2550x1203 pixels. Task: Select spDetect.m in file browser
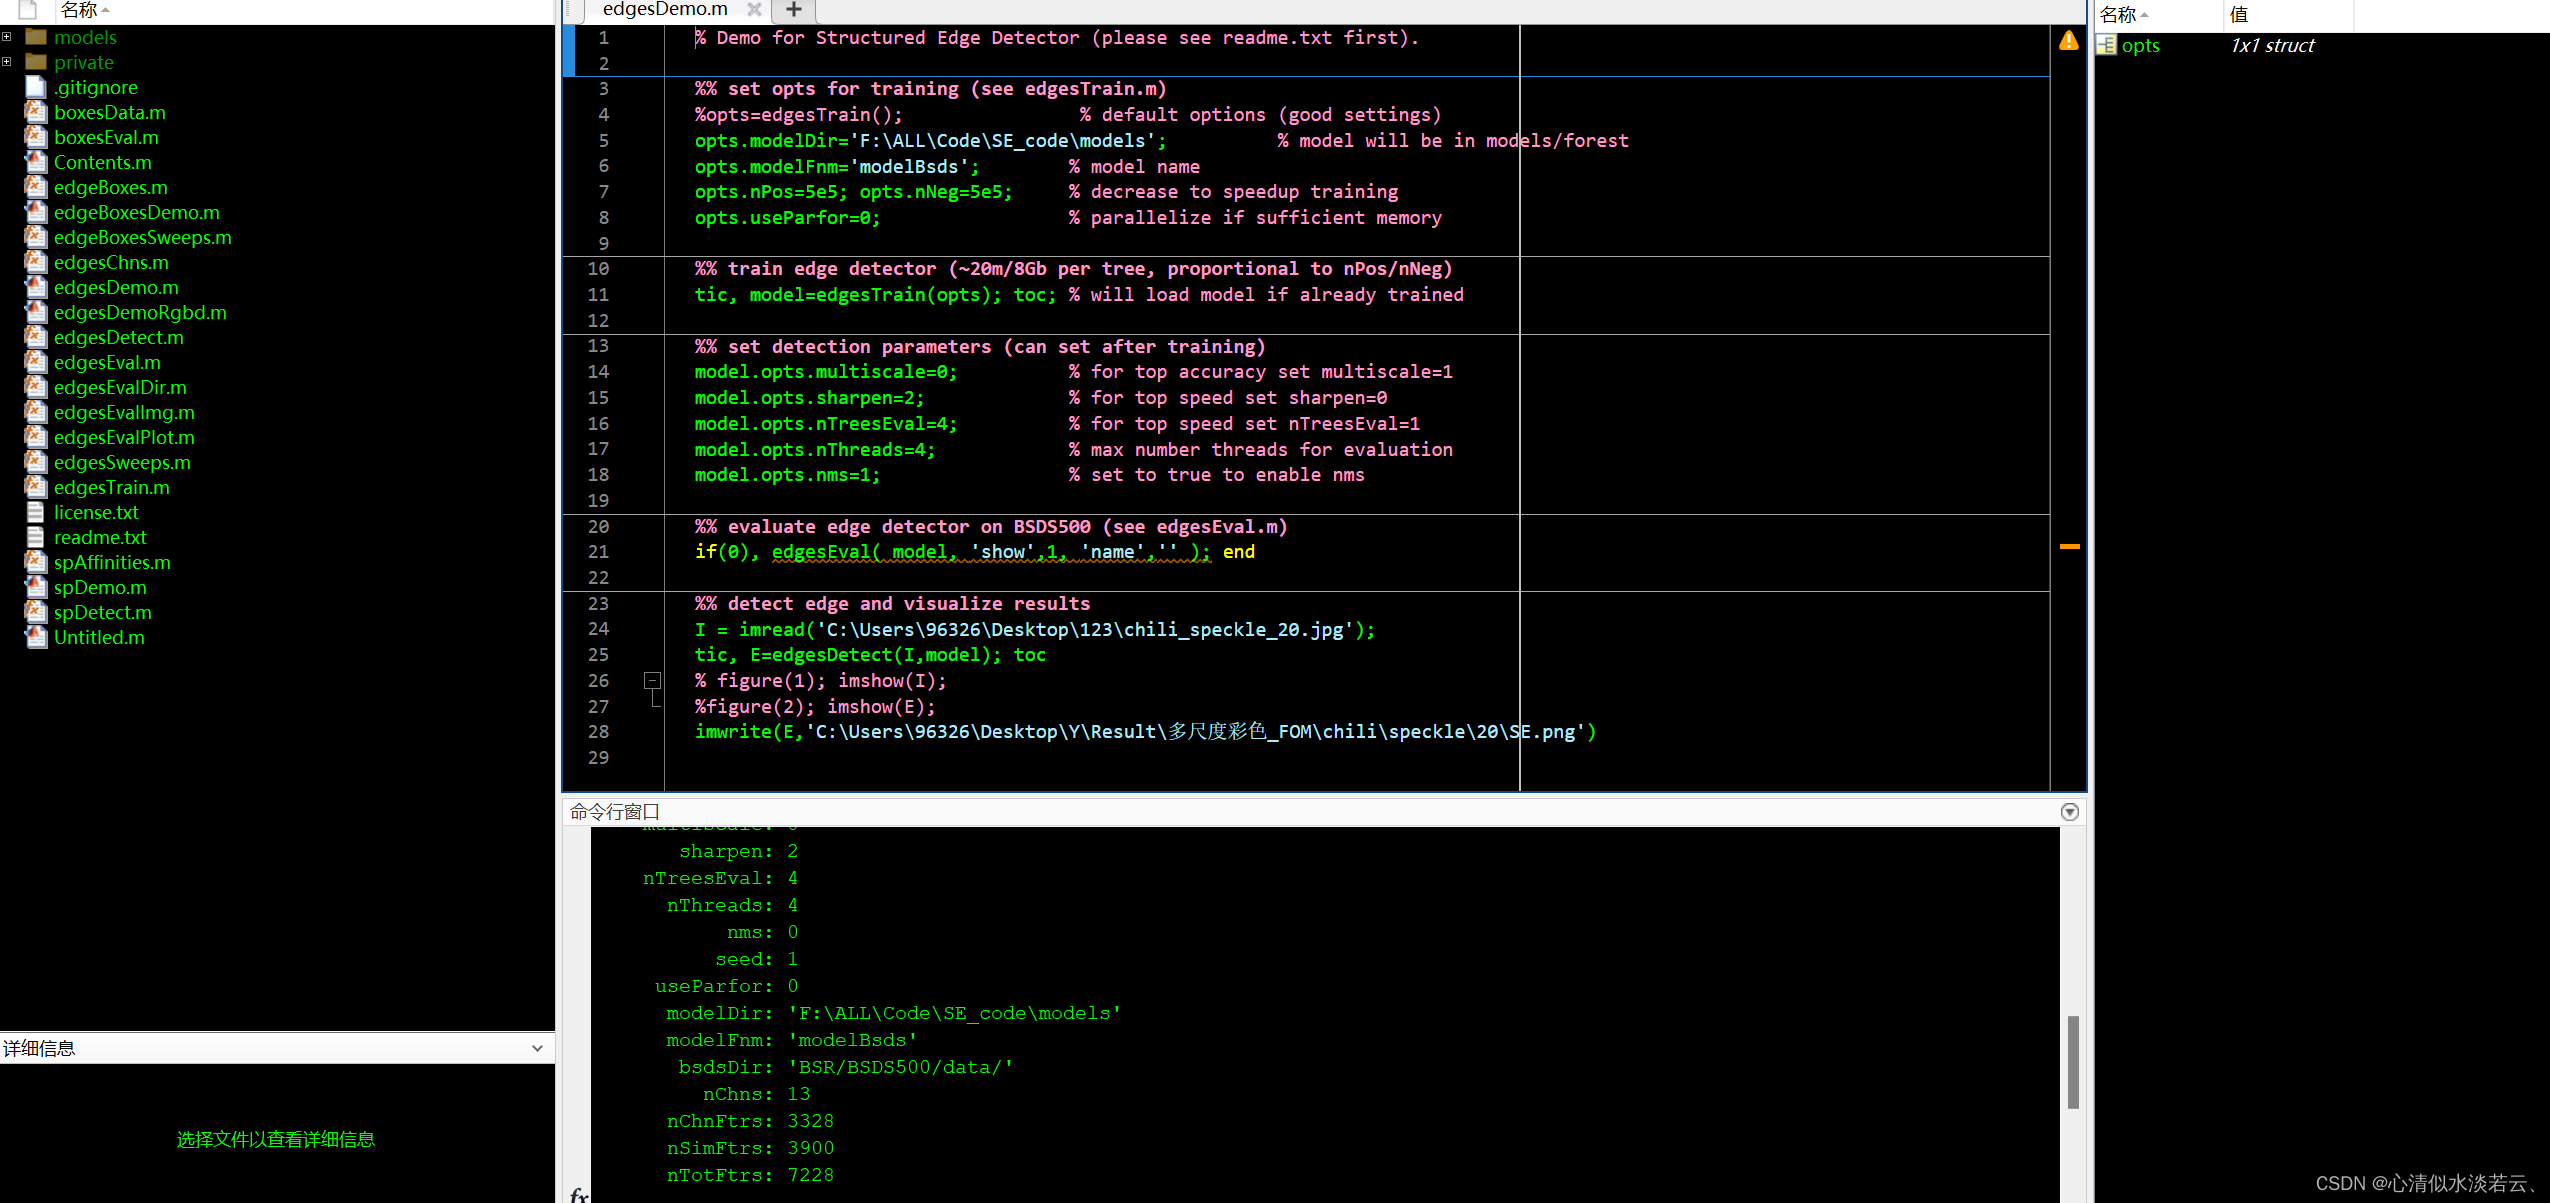pyautogui.click(x=103, y=612)
